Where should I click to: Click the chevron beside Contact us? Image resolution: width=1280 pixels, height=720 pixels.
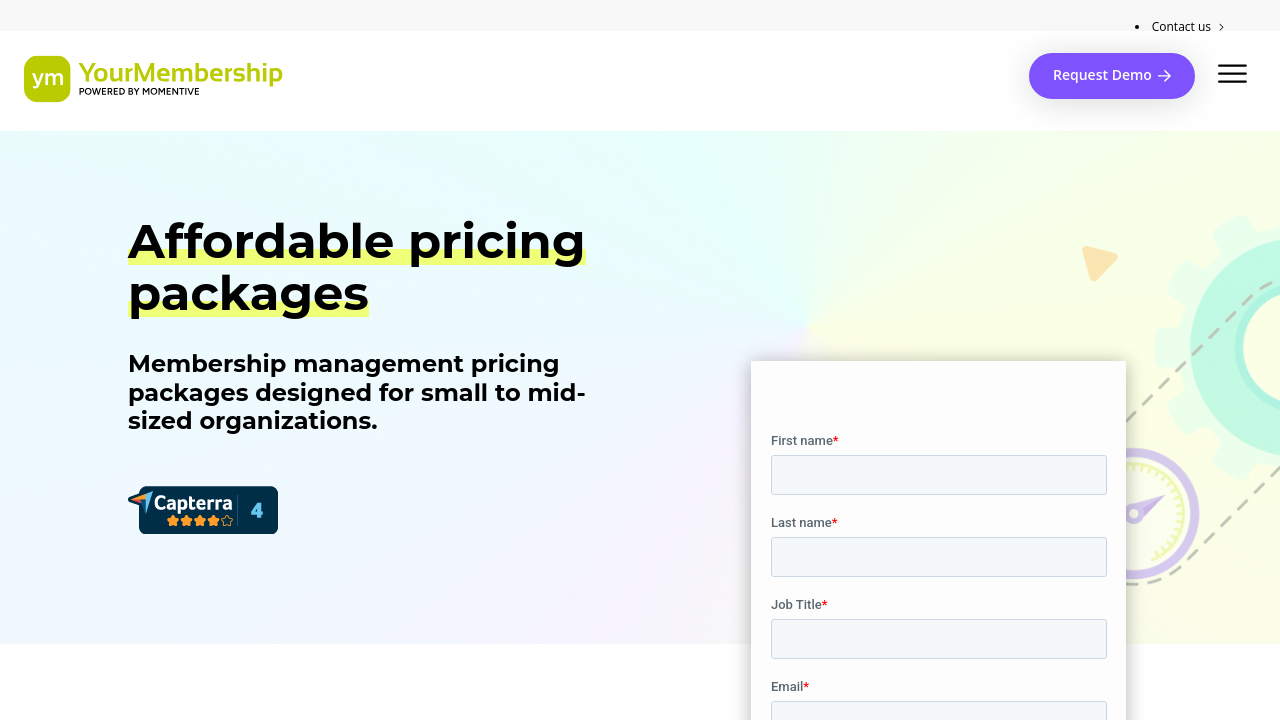[1221, 27]
